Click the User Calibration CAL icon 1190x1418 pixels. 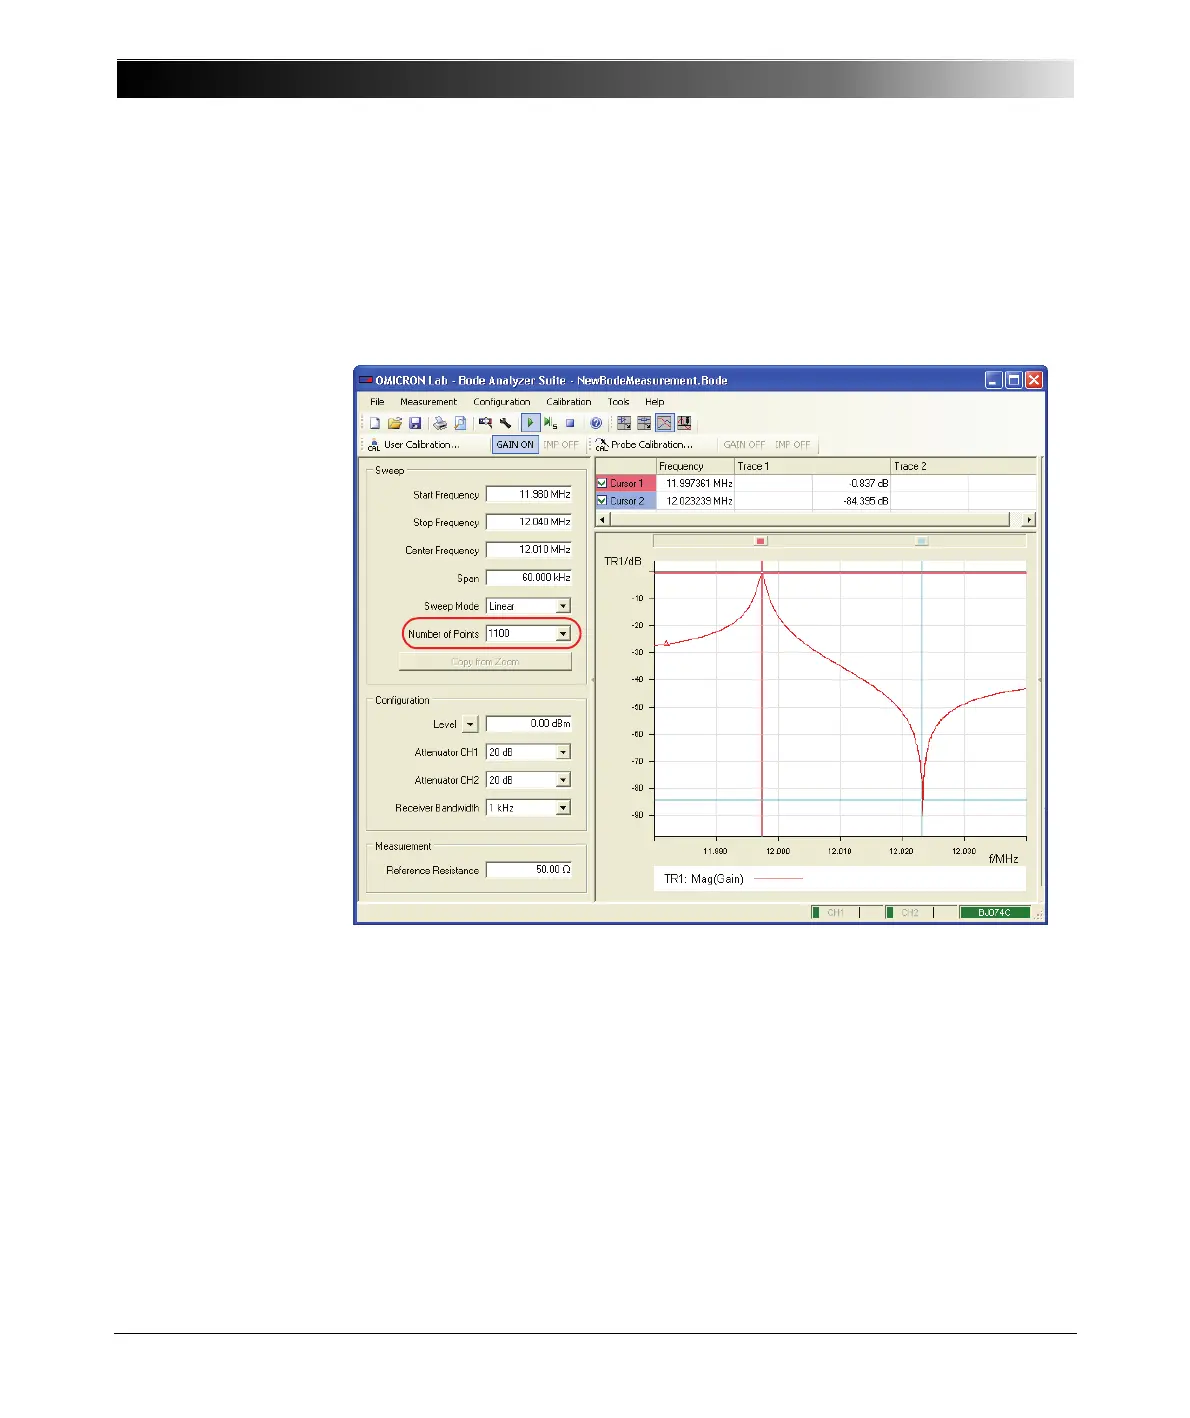point(374,445)
